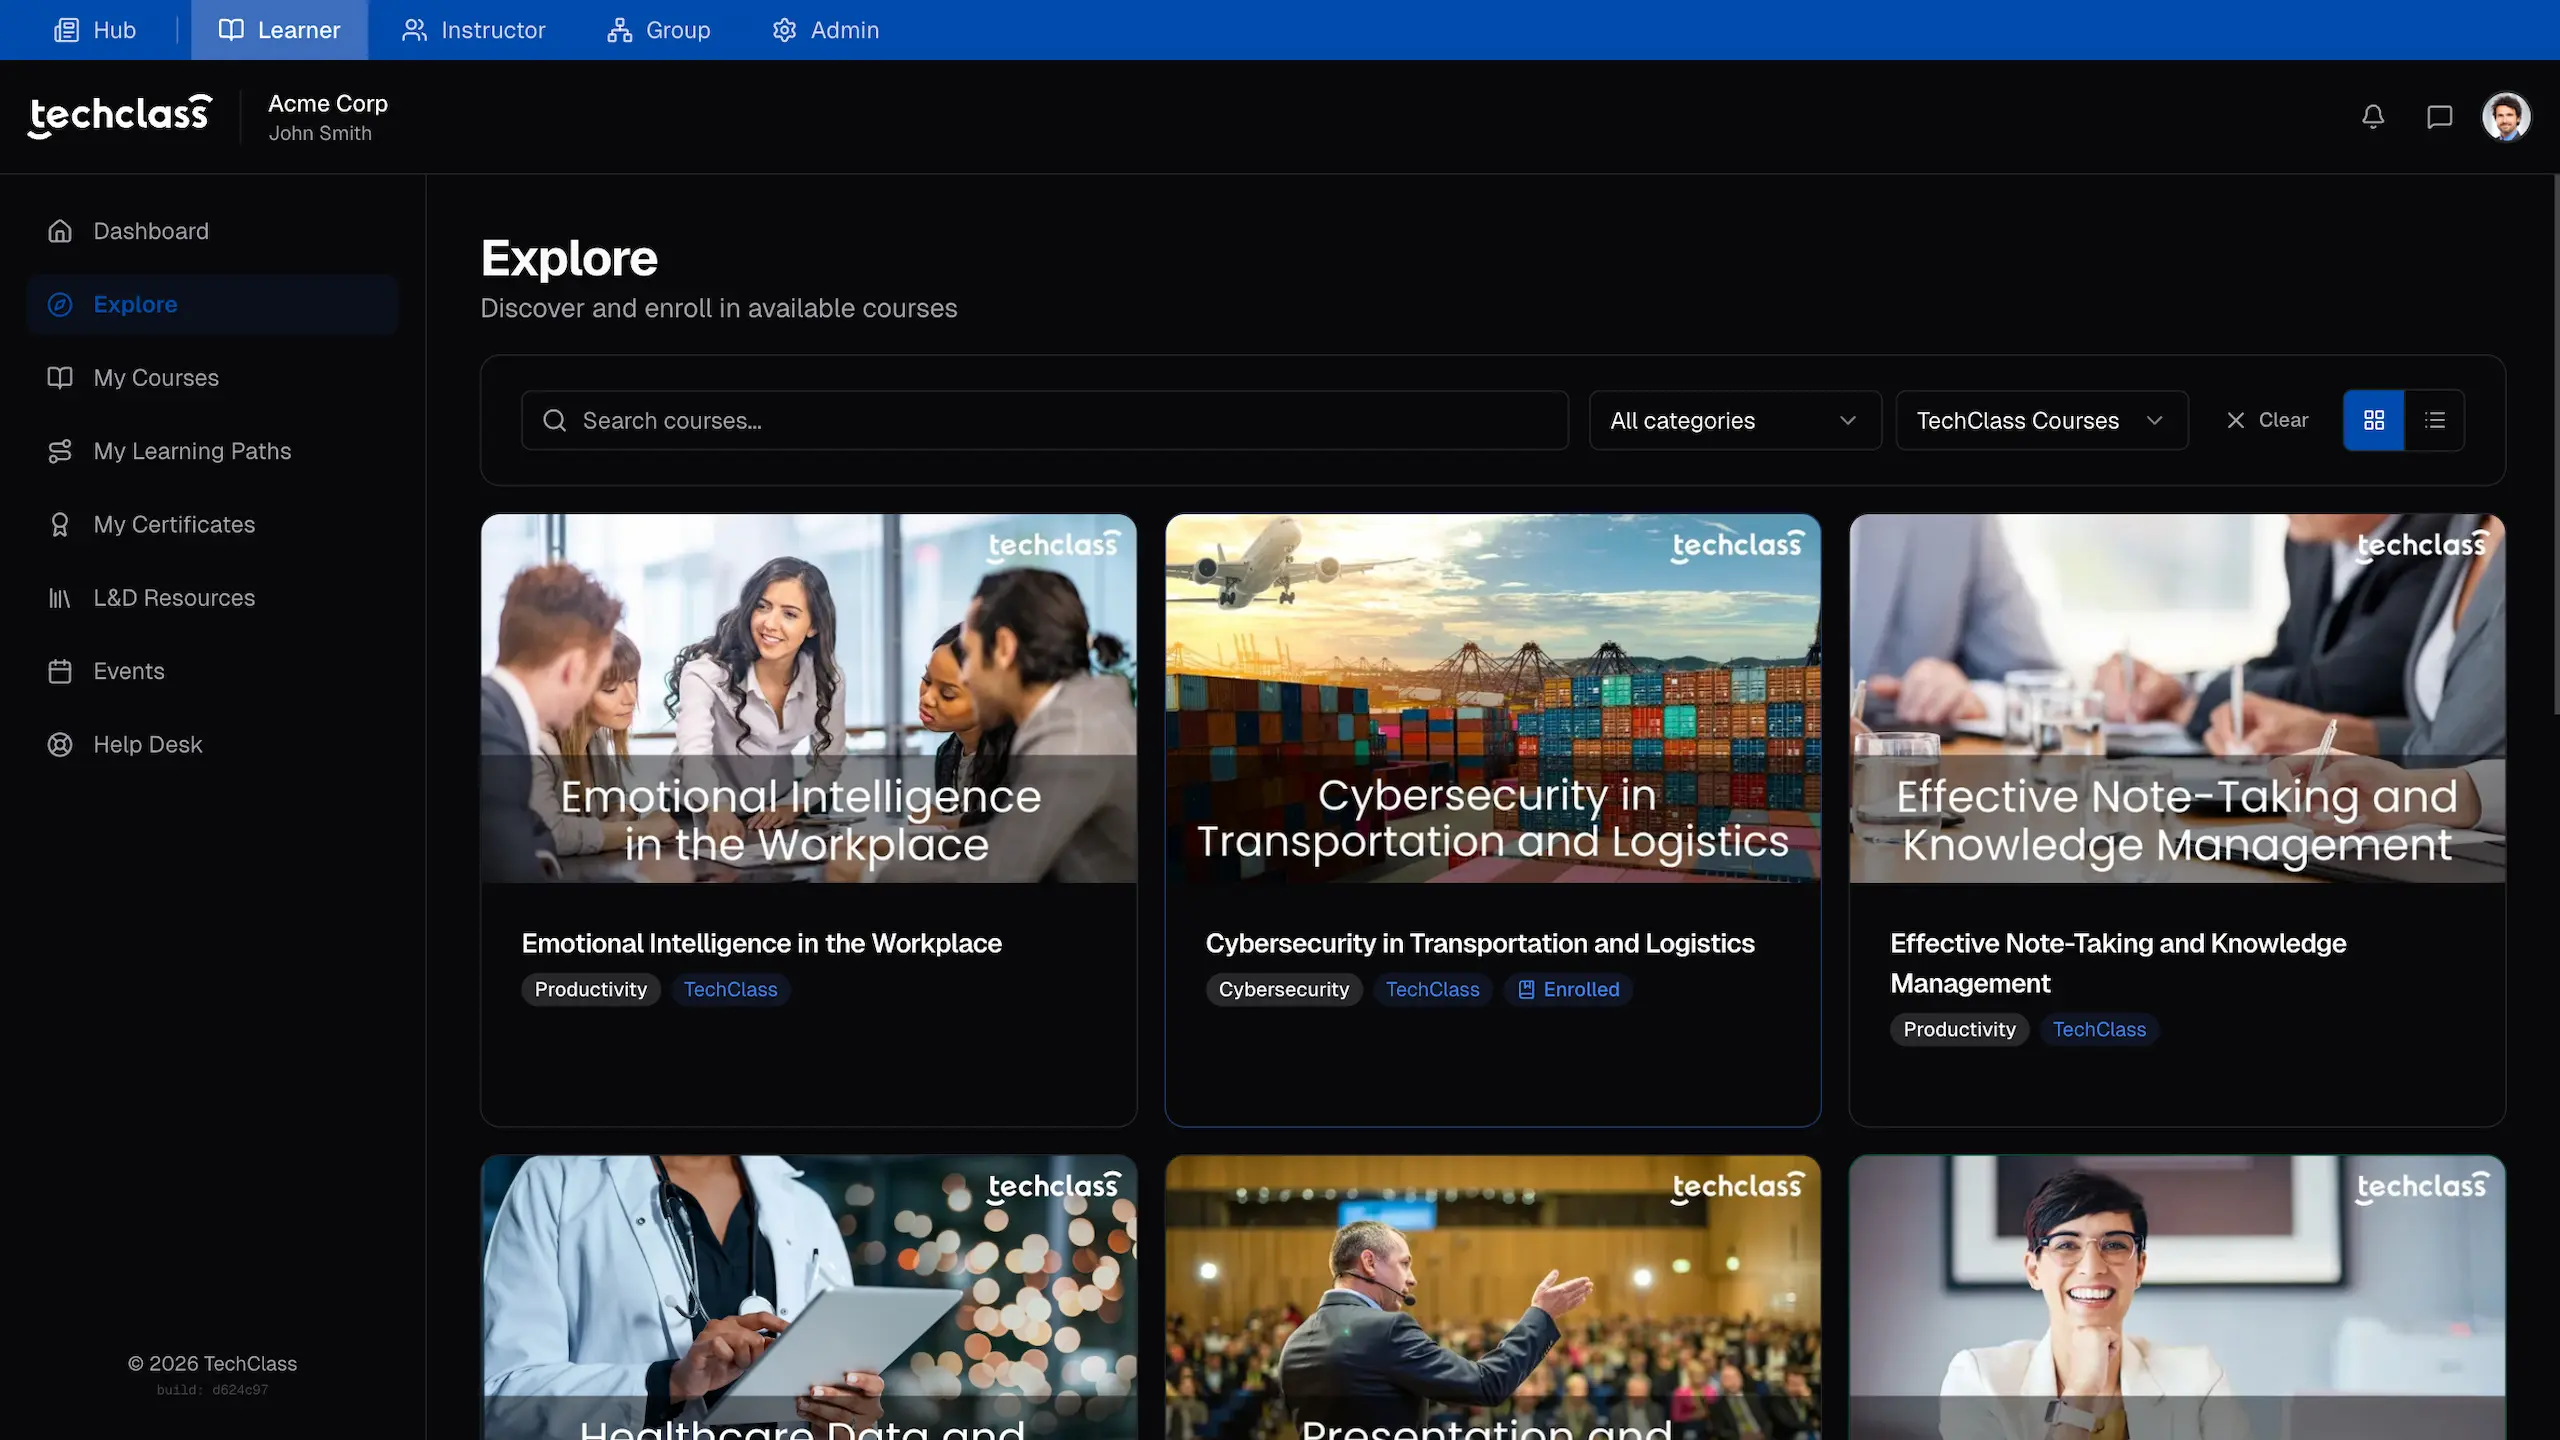Switch to the Admin tab
Screen dimensions: 2560x1440
coord(825,30)
